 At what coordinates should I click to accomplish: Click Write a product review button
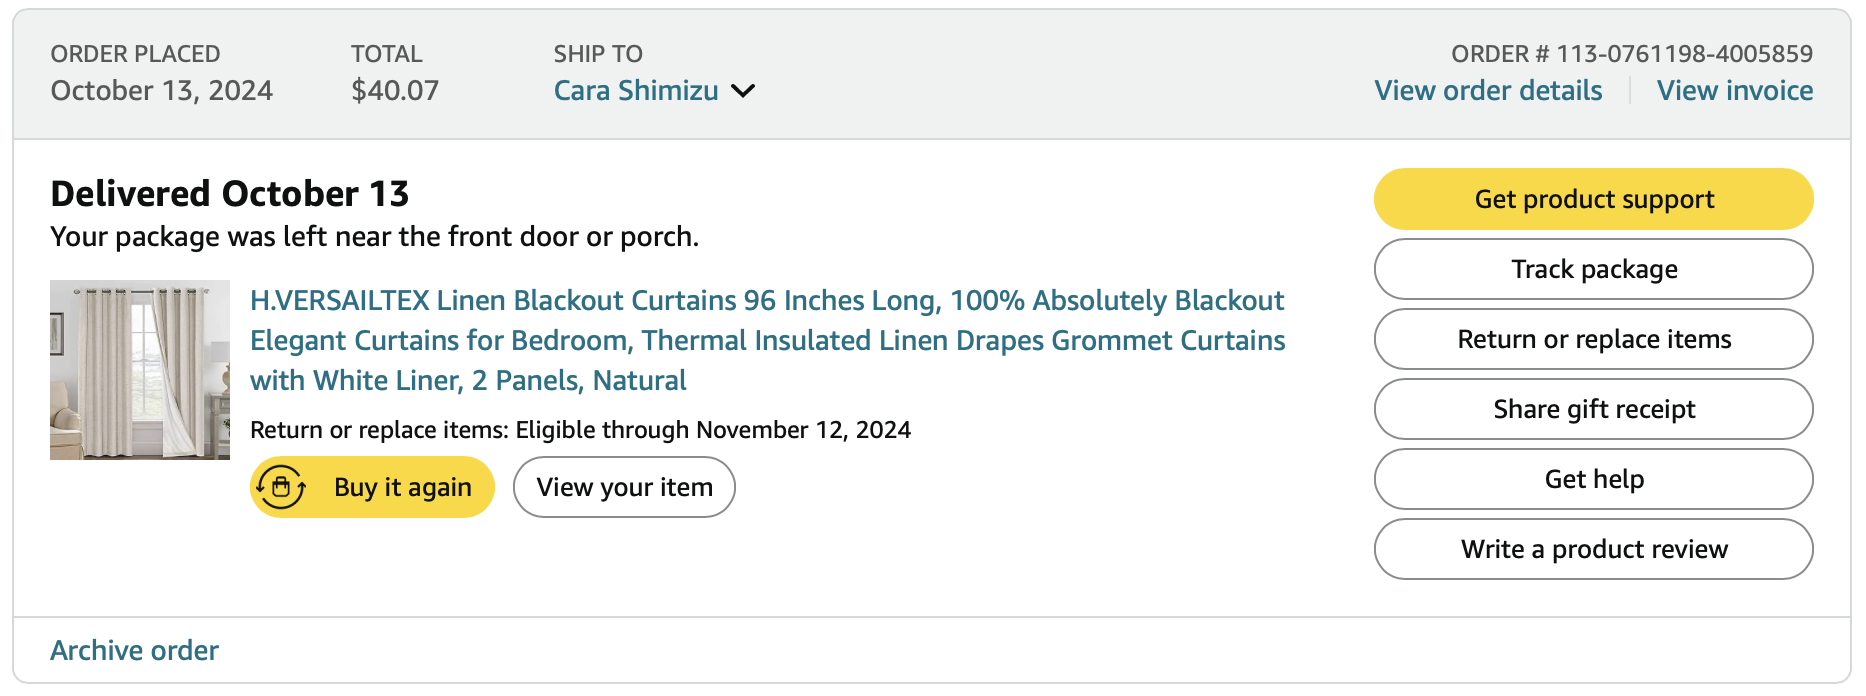pyautogui.click(x=1593, y=549)
